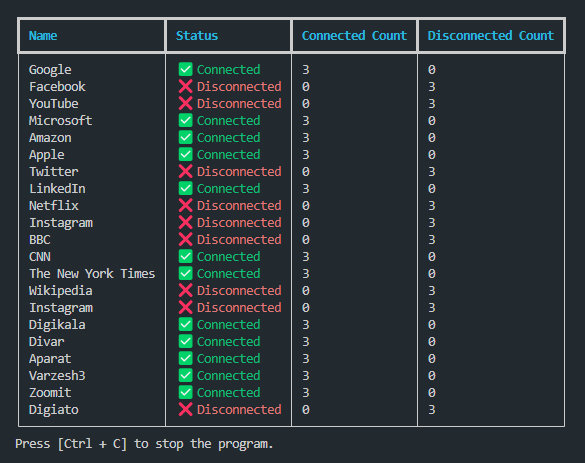Click the red X icon for Wikipedia
585x463 pixels.
click(185, 290)
